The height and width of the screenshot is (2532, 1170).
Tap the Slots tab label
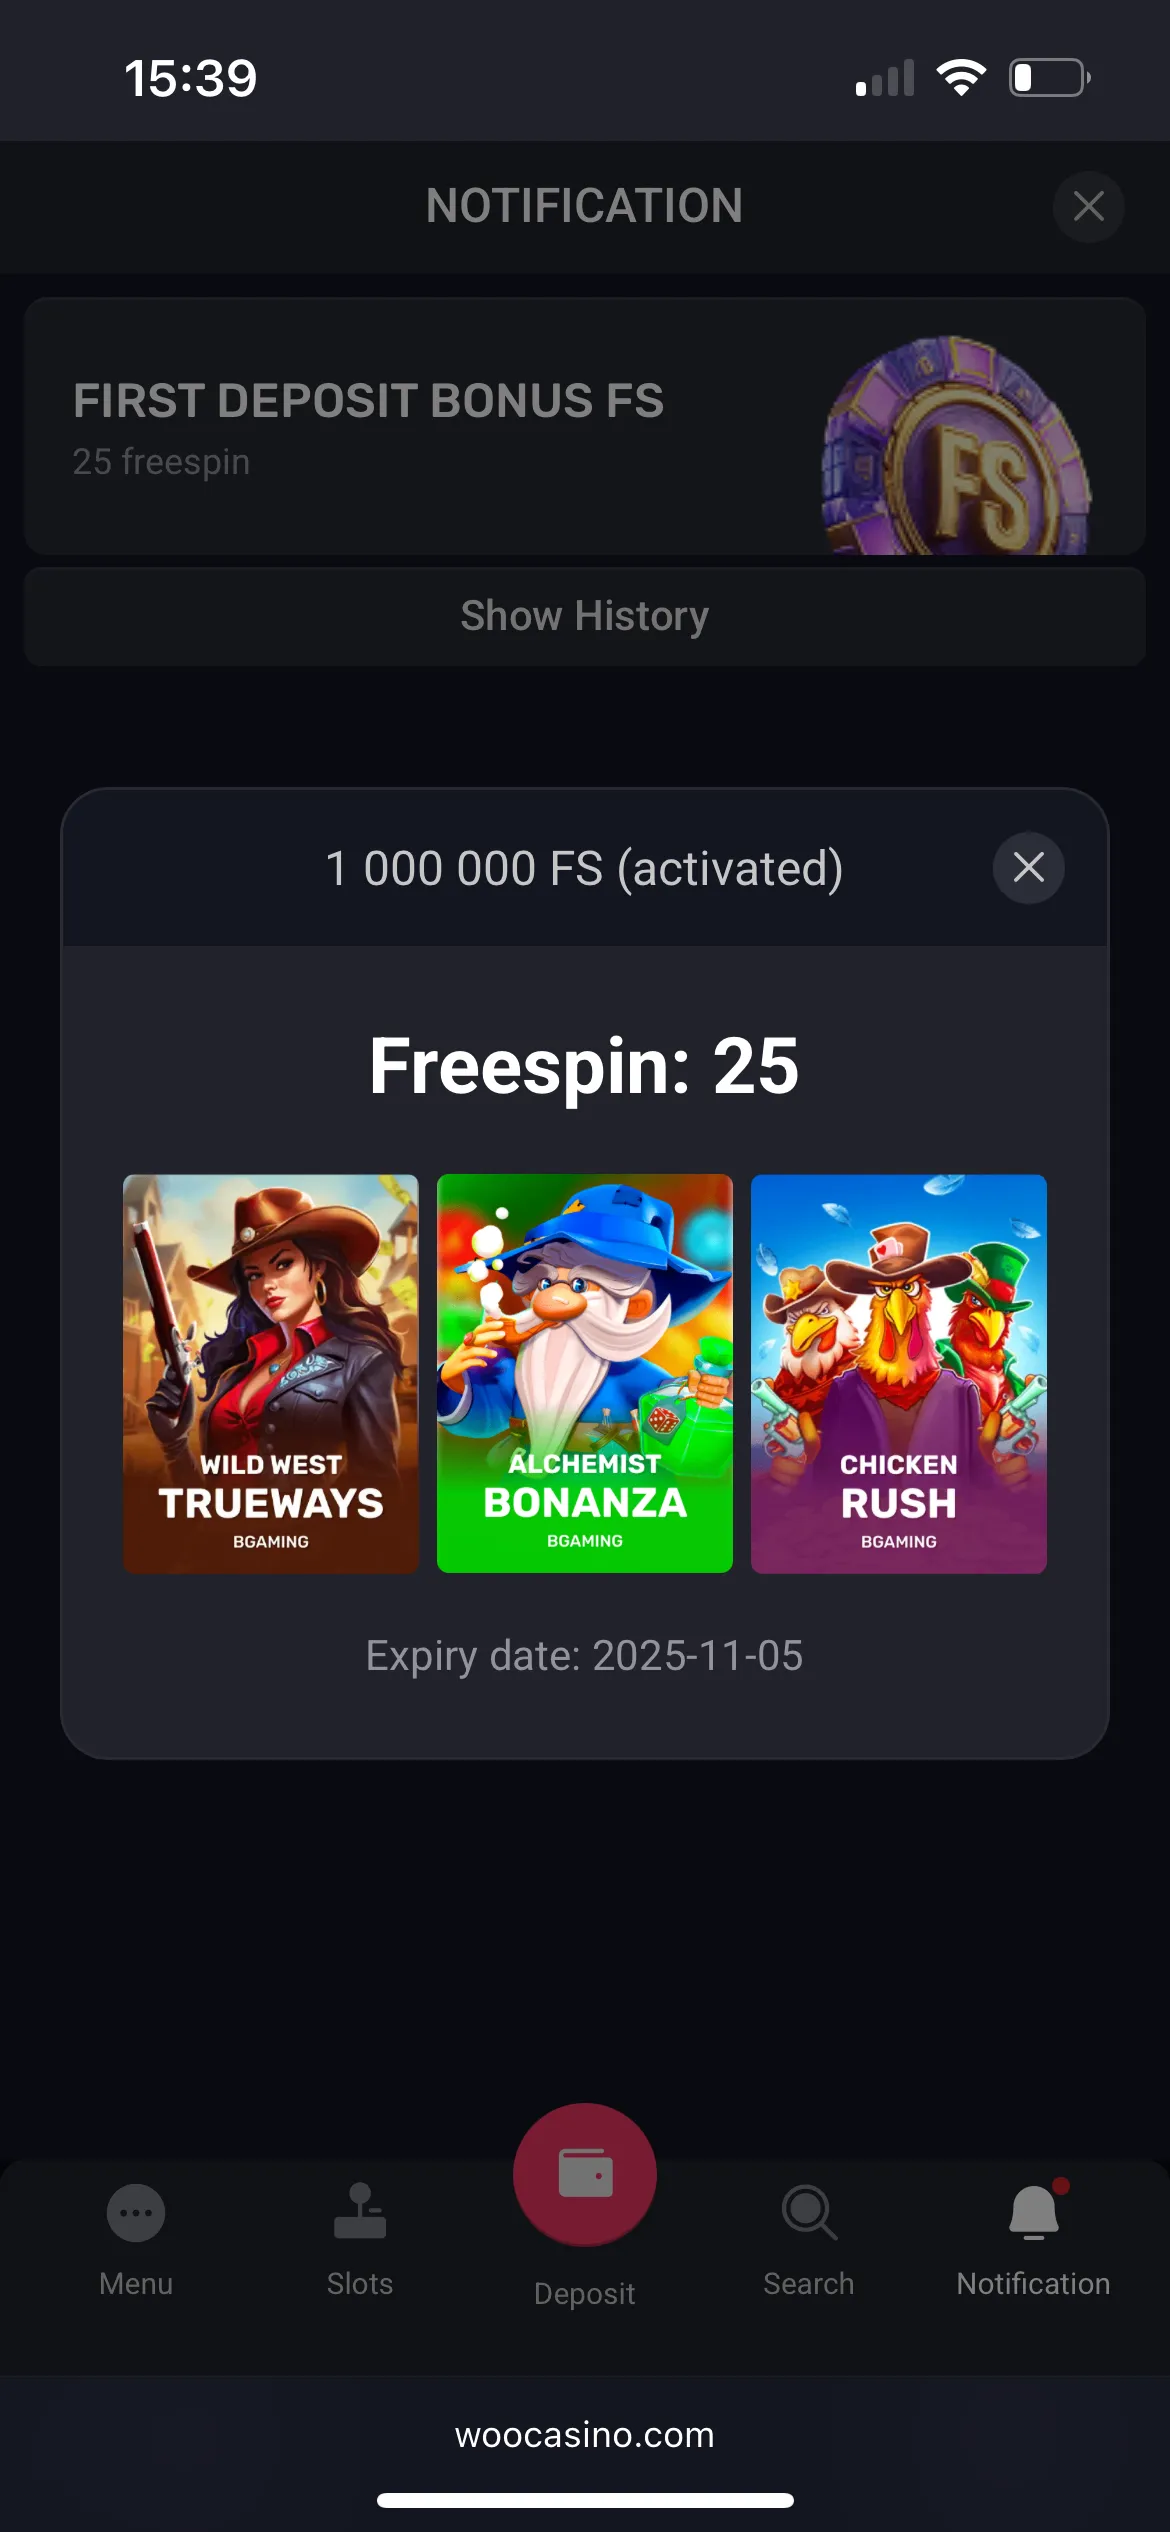[360, 2284]
